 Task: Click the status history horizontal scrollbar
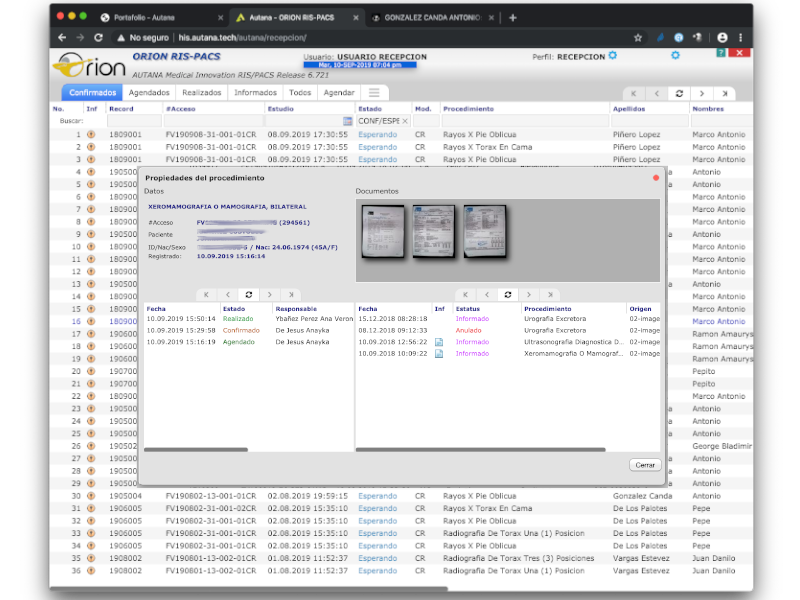(195, 450)
